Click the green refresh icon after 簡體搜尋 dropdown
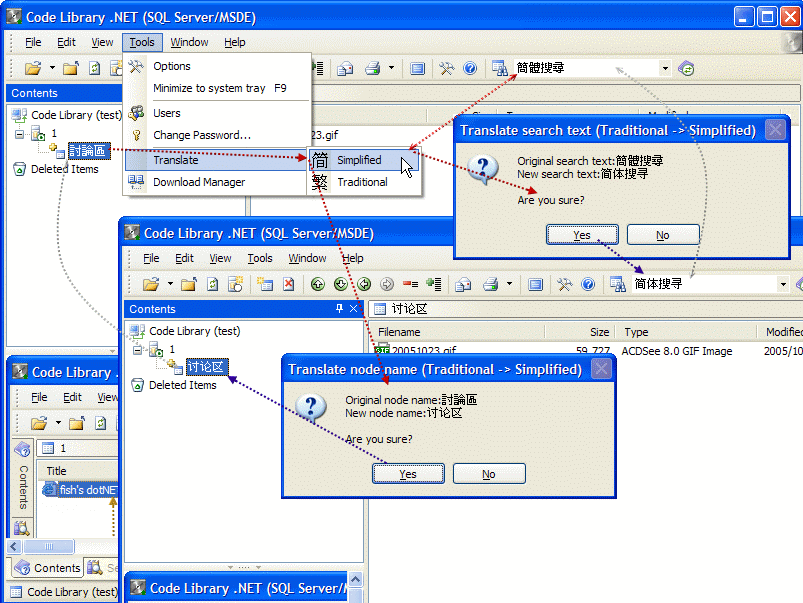 pos(686,68)
